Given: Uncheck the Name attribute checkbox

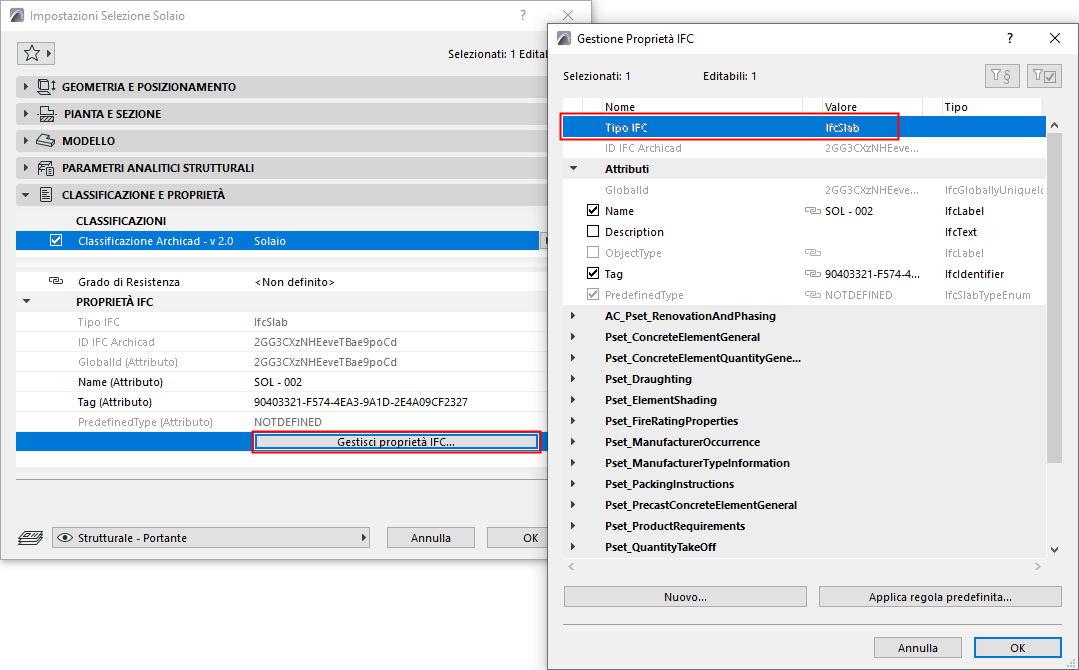Looking at the screenshot, I should coord(592,210).
